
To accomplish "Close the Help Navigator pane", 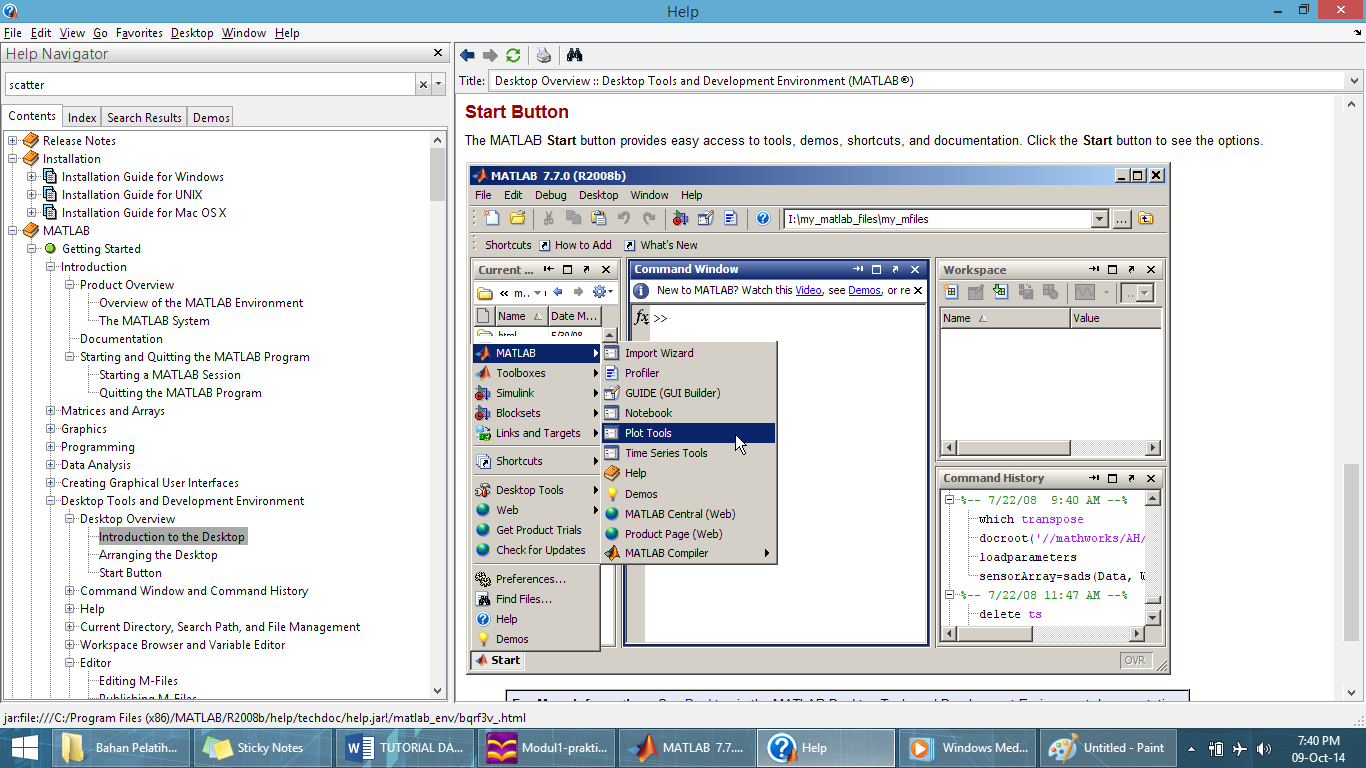I will tap(438, 53).
